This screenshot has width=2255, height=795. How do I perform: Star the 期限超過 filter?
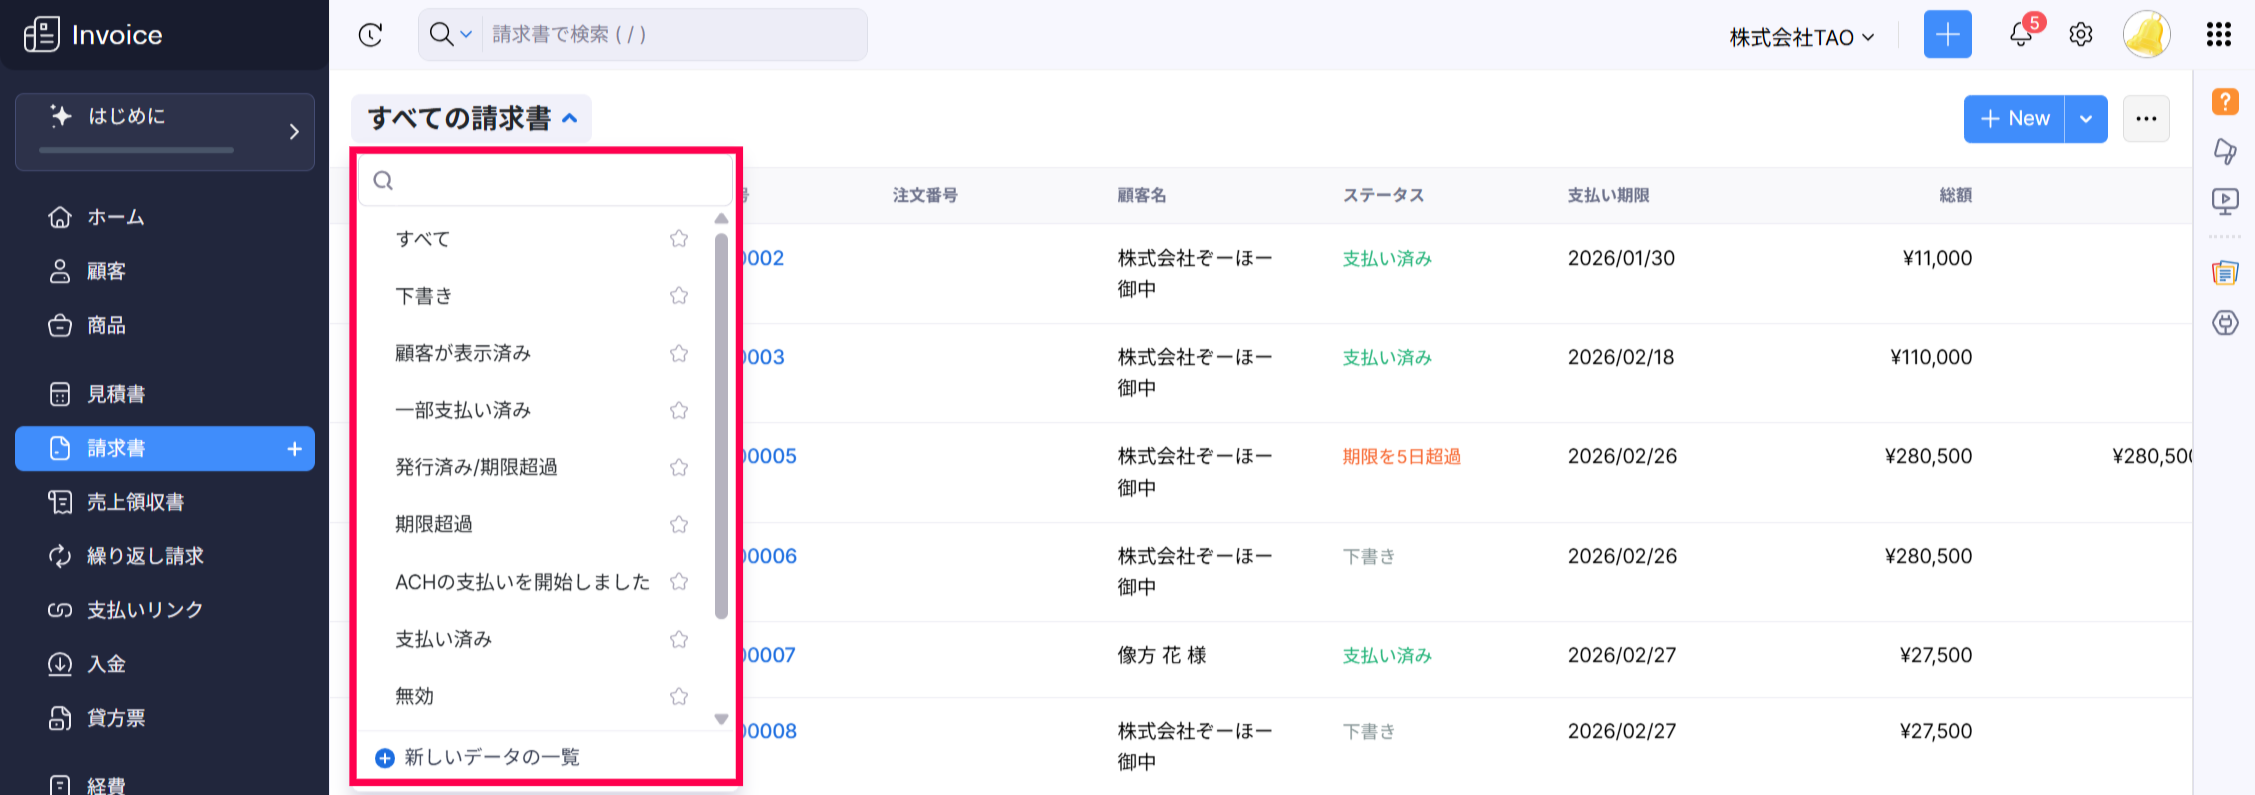(679, 524)
